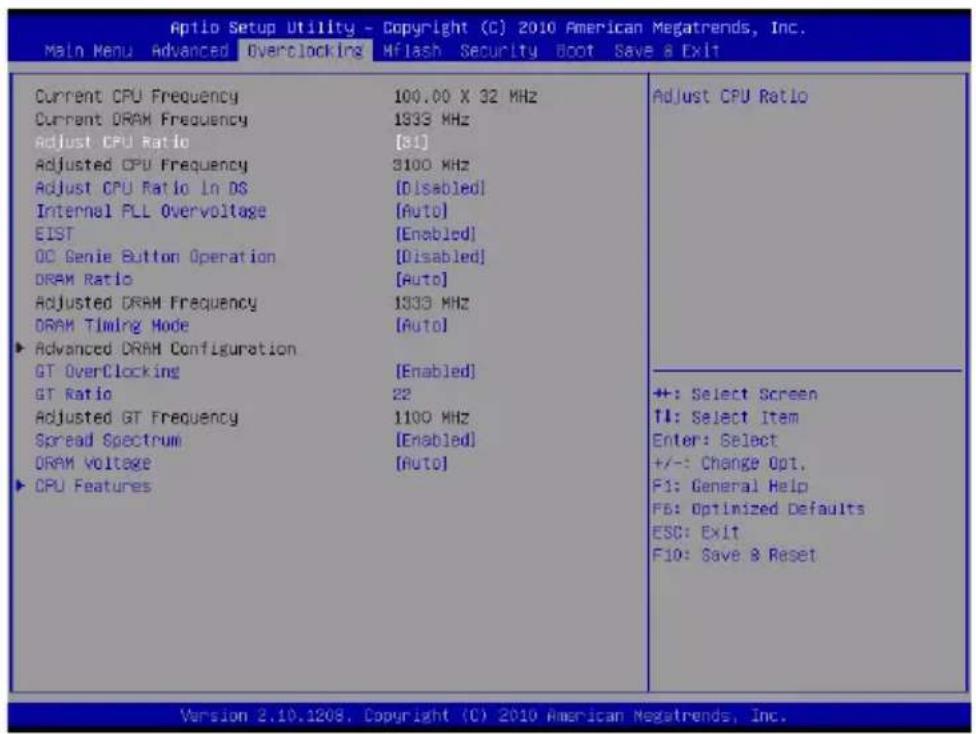976x734 pixels.
Task: Toggle EIST [Enabled] value
Action: tap(436, 234)
